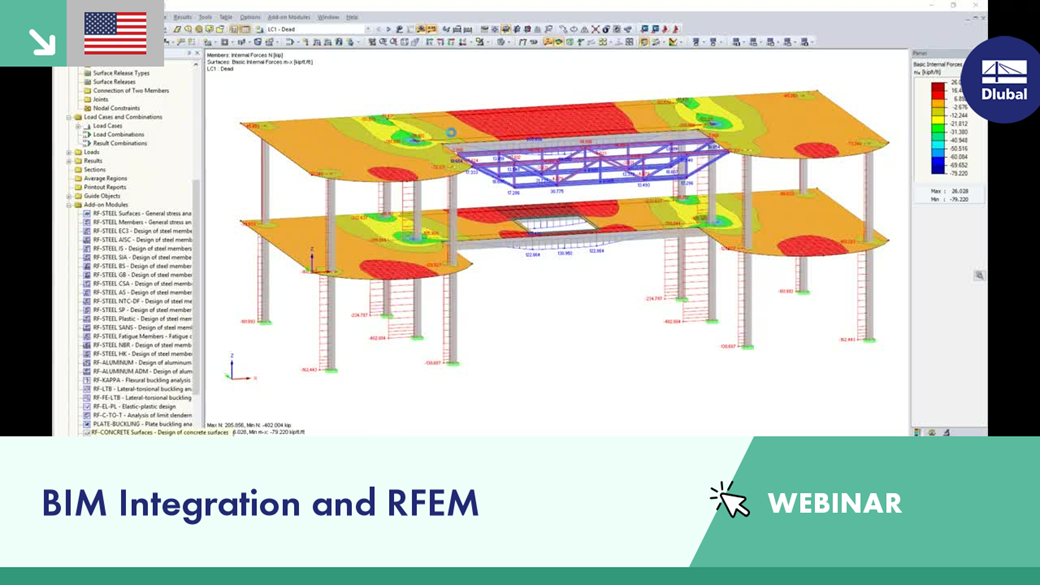Click the US flag language icon
Viewport: 1040px width, 585px height.
coord(115,33)
